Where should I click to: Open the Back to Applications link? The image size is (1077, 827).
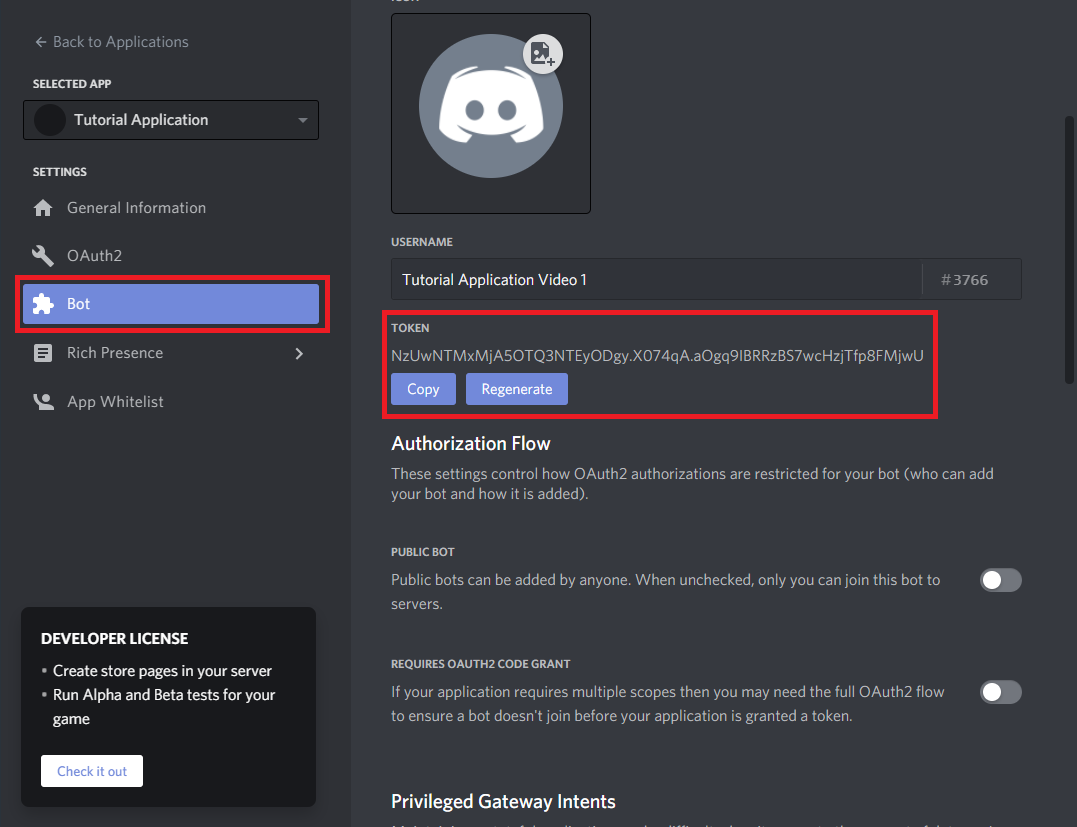click(x=111, y=42)
